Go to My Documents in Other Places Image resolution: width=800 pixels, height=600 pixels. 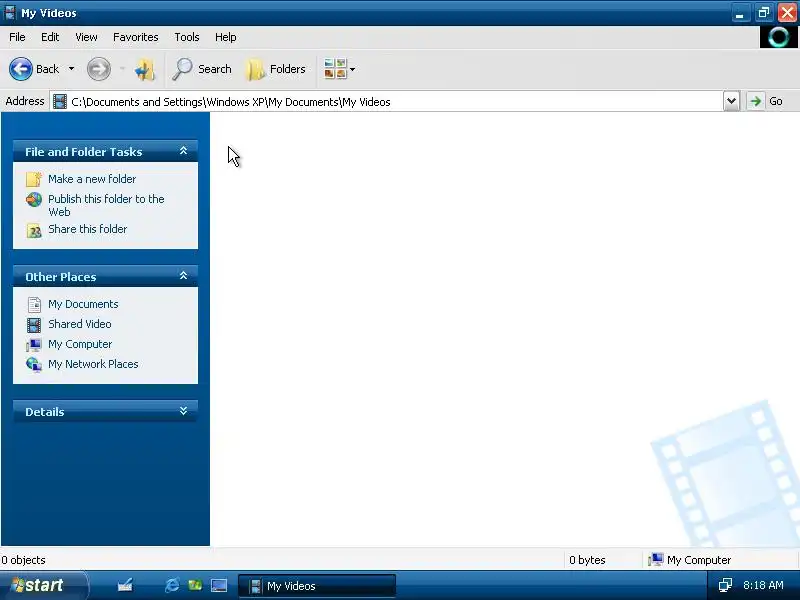[x=83, y=304]
